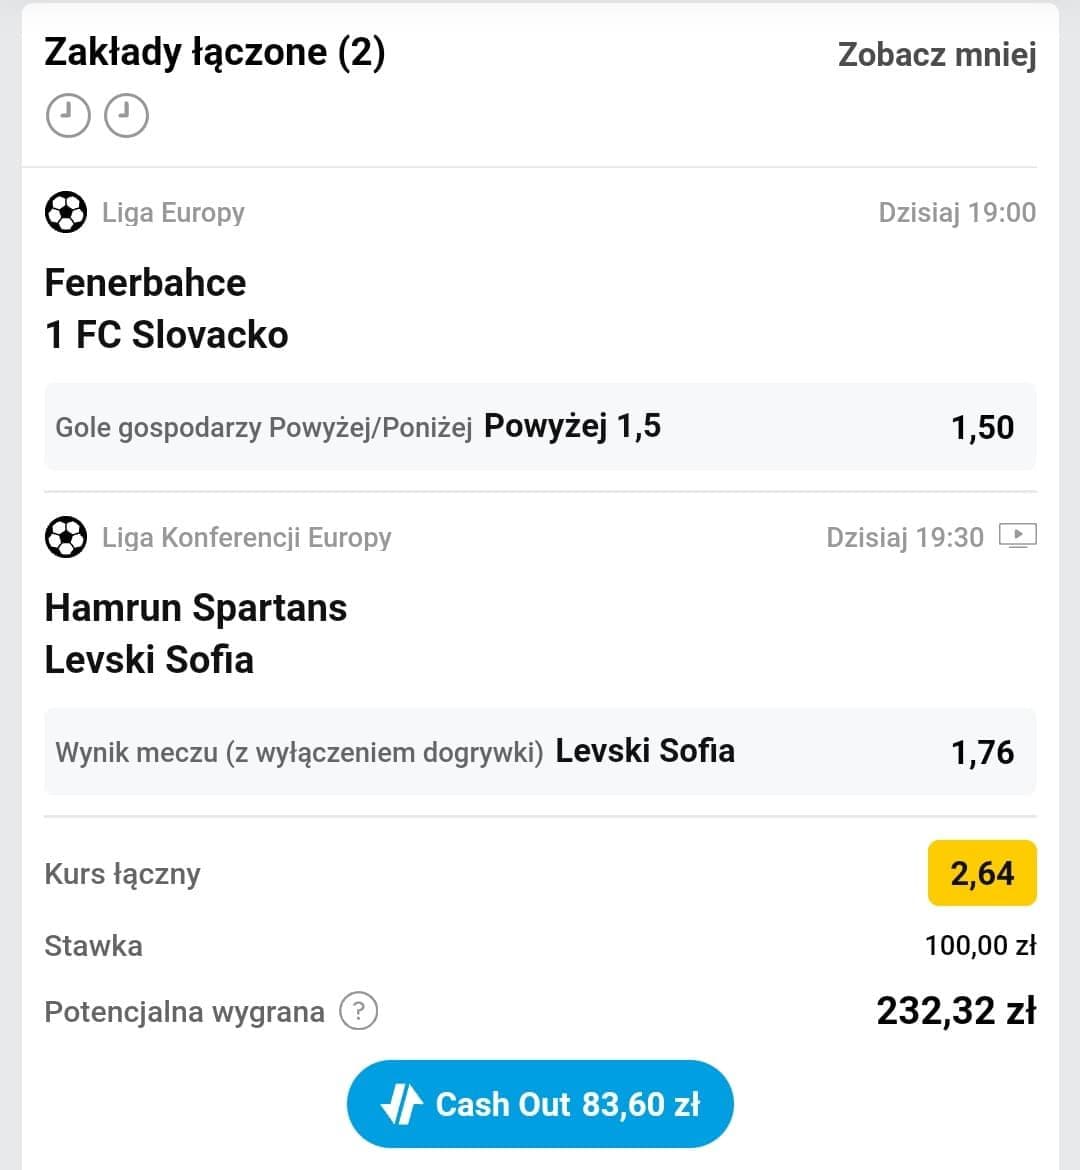This screenshot has width=1080, height=1170.
Task: Open the 1 FC Slovacko team name
Action: point(166,334)
